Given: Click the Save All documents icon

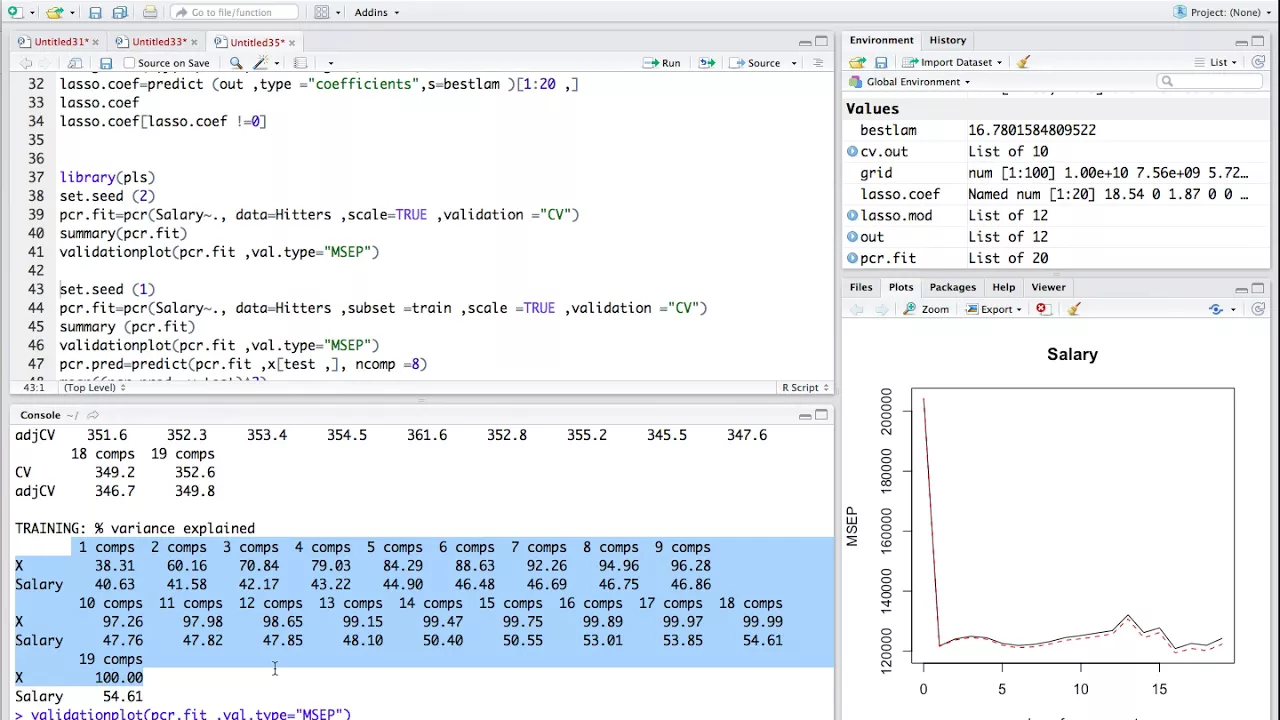Looking at the screenshot, I should [119, 12].
